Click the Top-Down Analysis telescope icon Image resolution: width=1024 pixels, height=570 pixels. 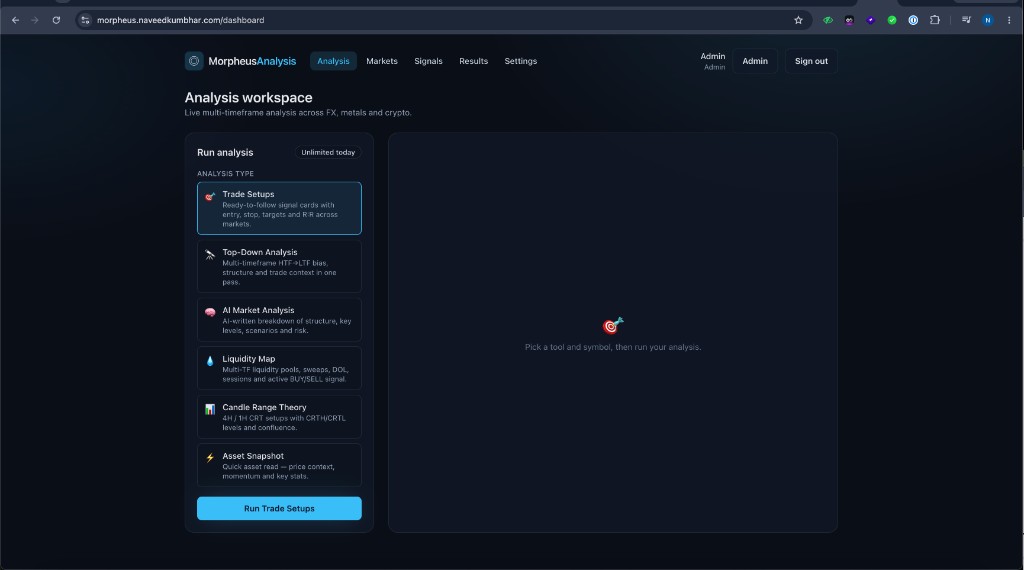210,255
